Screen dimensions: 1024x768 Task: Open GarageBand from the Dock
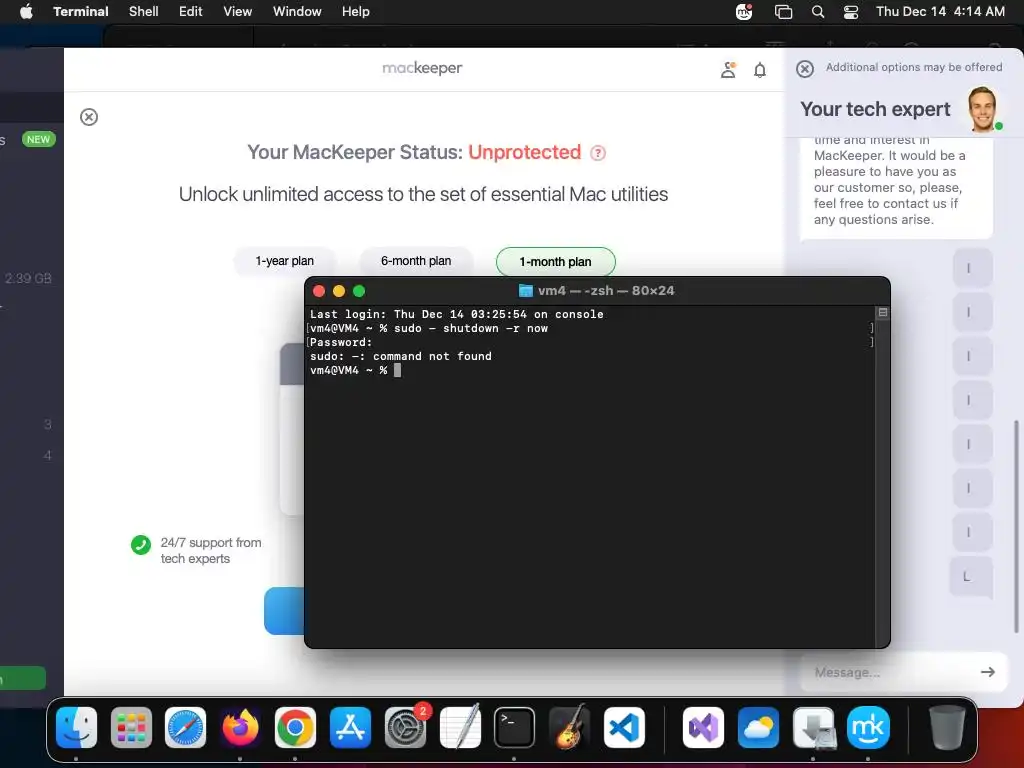coord(569,727)
